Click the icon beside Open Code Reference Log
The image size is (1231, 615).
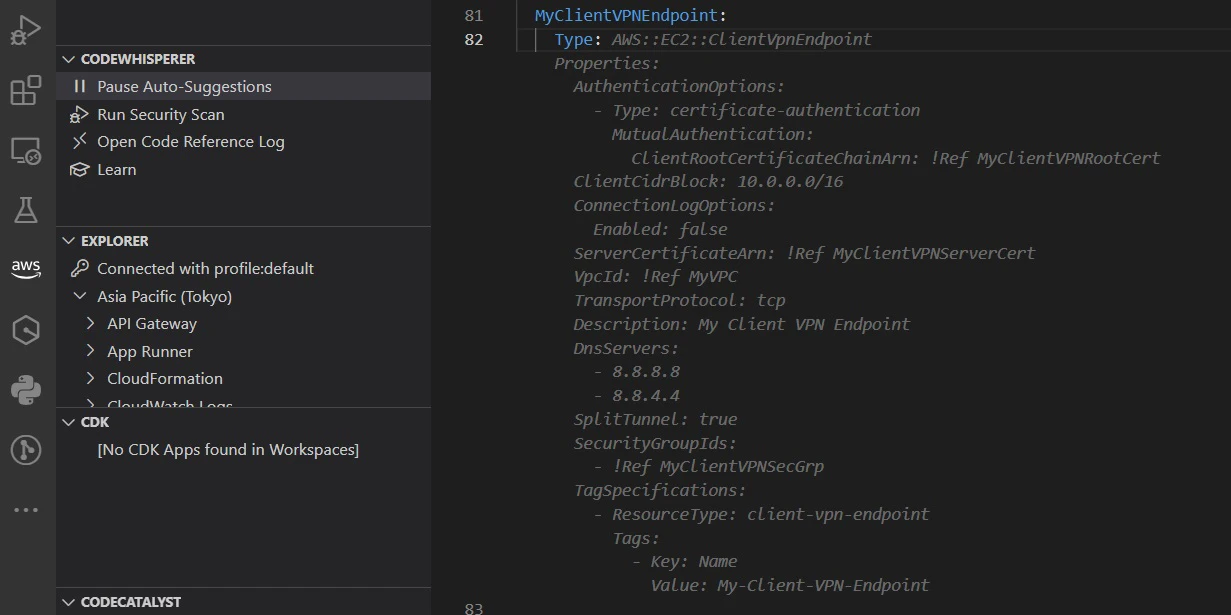tap(80, 142)
